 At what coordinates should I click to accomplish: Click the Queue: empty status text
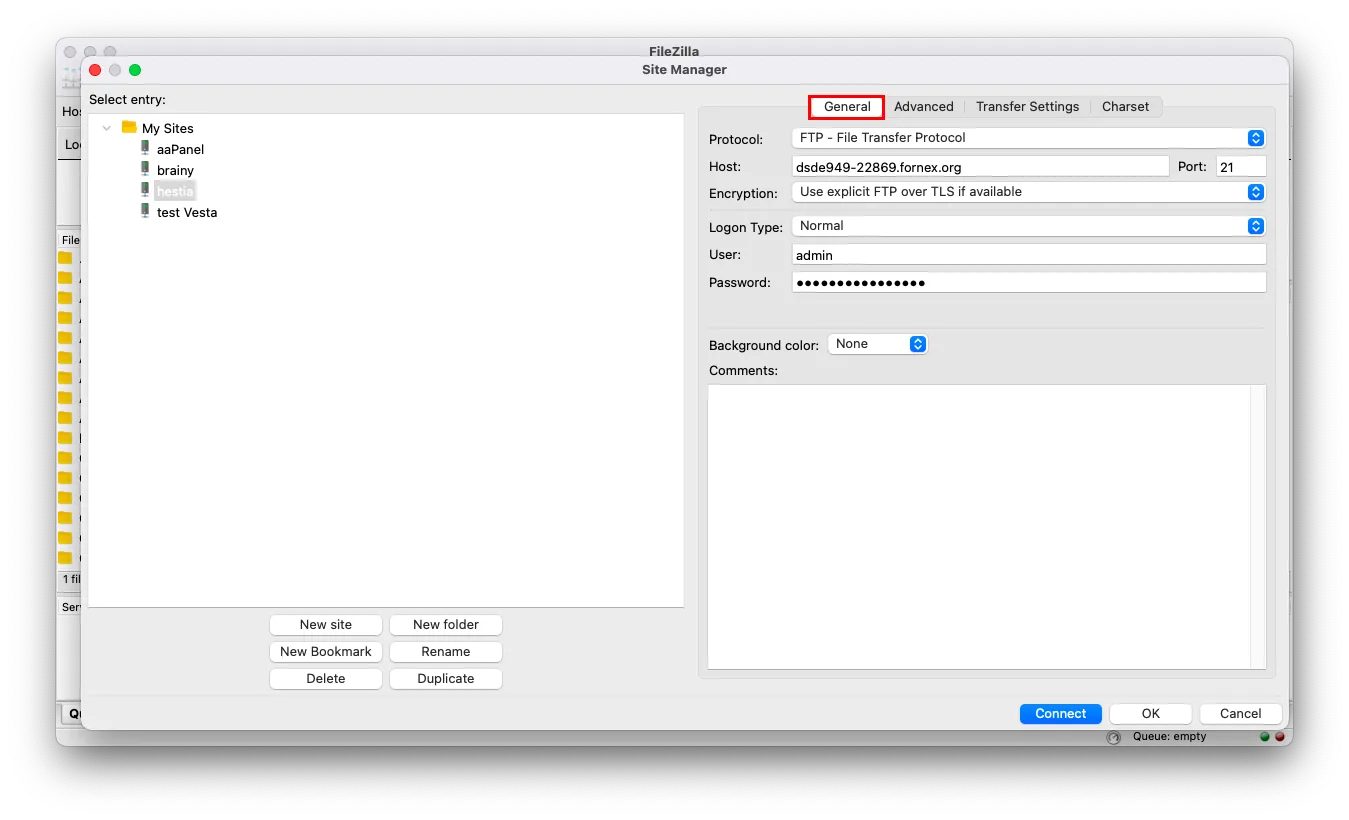tap(1169, 736)
